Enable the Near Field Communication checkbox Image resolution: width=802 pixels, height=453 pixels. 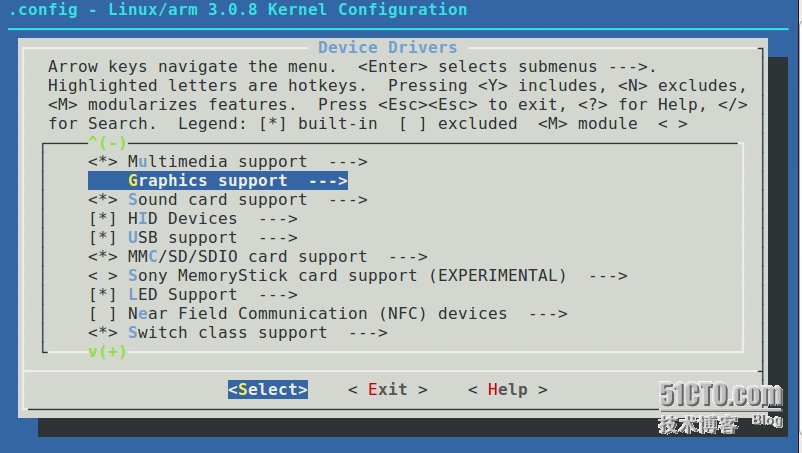pyautogui.click(x=102, y=313)
